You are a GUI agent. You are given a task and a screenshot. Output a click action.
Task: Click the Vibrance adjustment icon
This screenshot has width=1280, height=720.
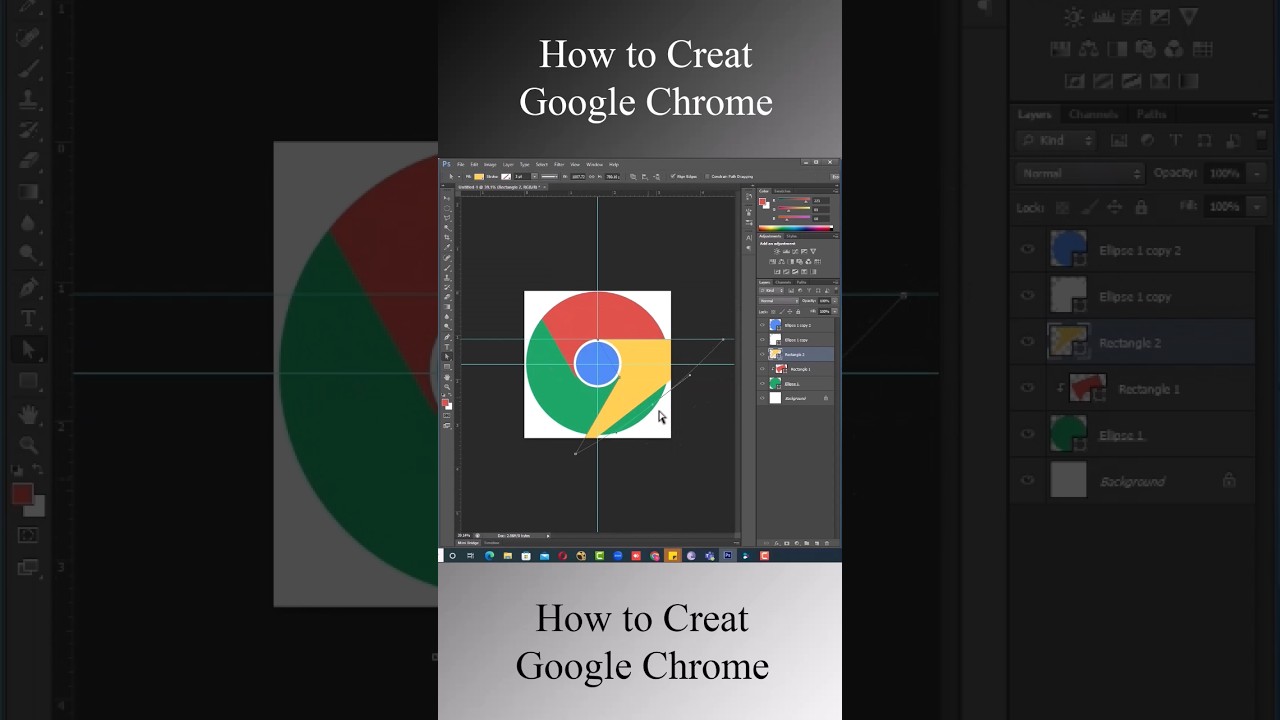click(813, 251)
